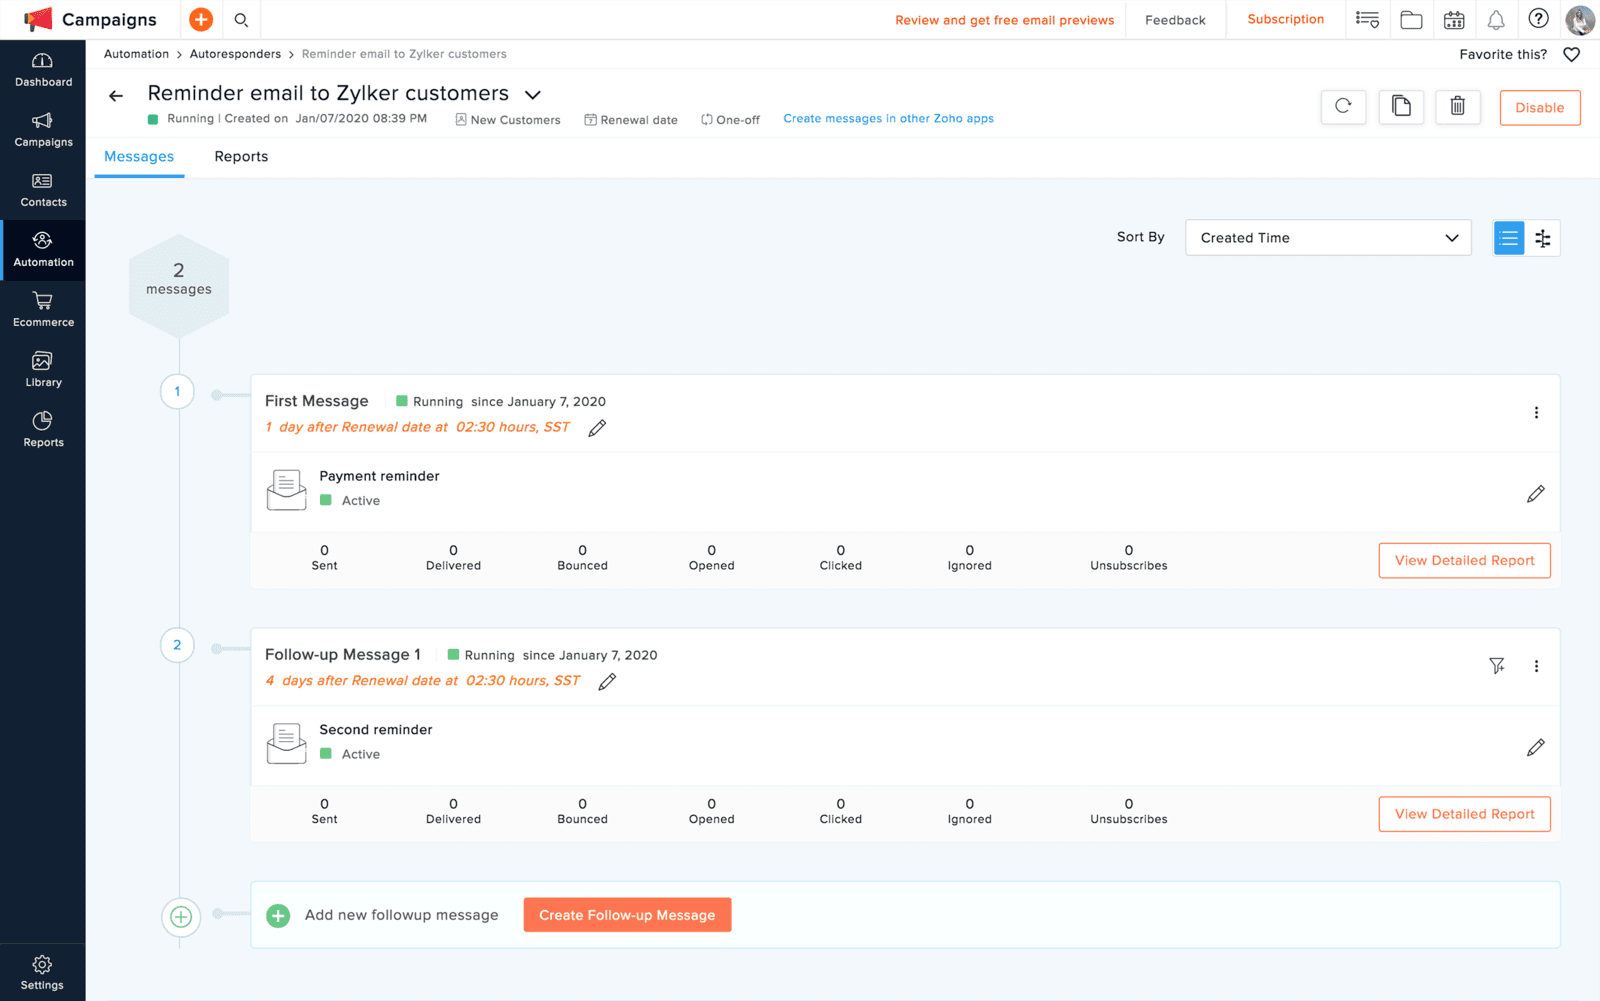Image resolution: width=1600 pixels, height=1001 pixels.
Task: Open the help question mark icon
Action: tap(1539, 18)
